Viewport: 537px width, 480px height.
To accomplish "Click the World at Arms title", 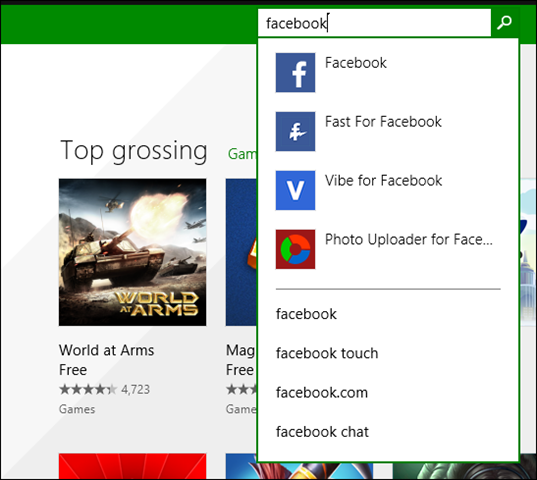I will click(107, 350).
